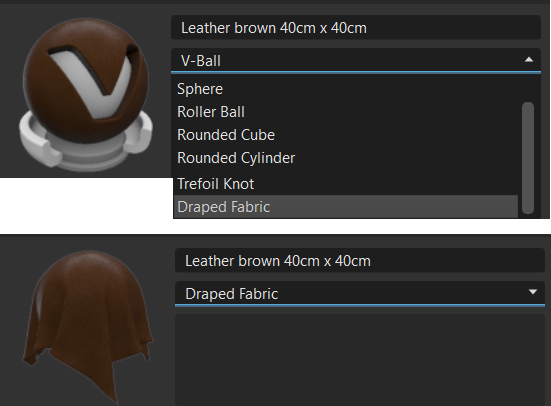The height and width of the screenshot is (406, 551).
Task: Collapse the V-Ball dropdown arrow
Action: (529, 60)
